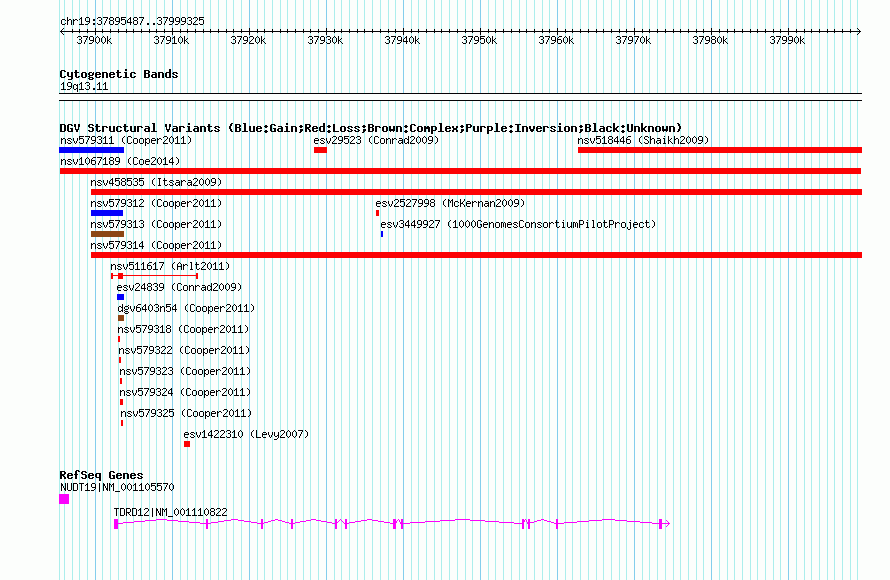The image size is (890, 580).
Task: Click the nsv579311 blue gain bar
Action: (x=91, y=150)
